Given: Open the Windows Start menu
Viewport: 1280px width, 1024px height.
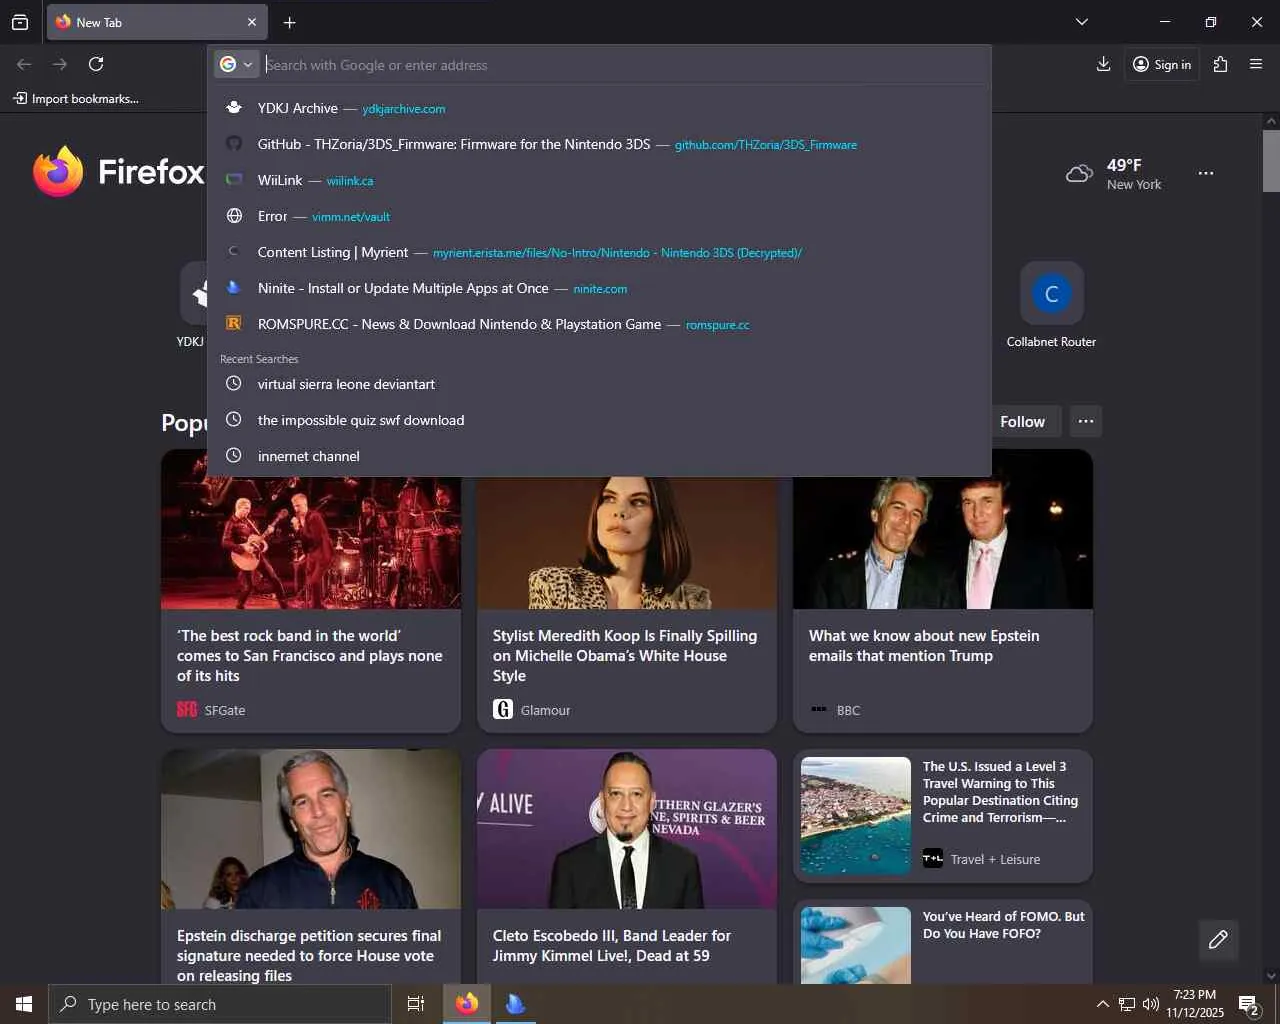Looking at the screenshot, I should coord(24,1004).
